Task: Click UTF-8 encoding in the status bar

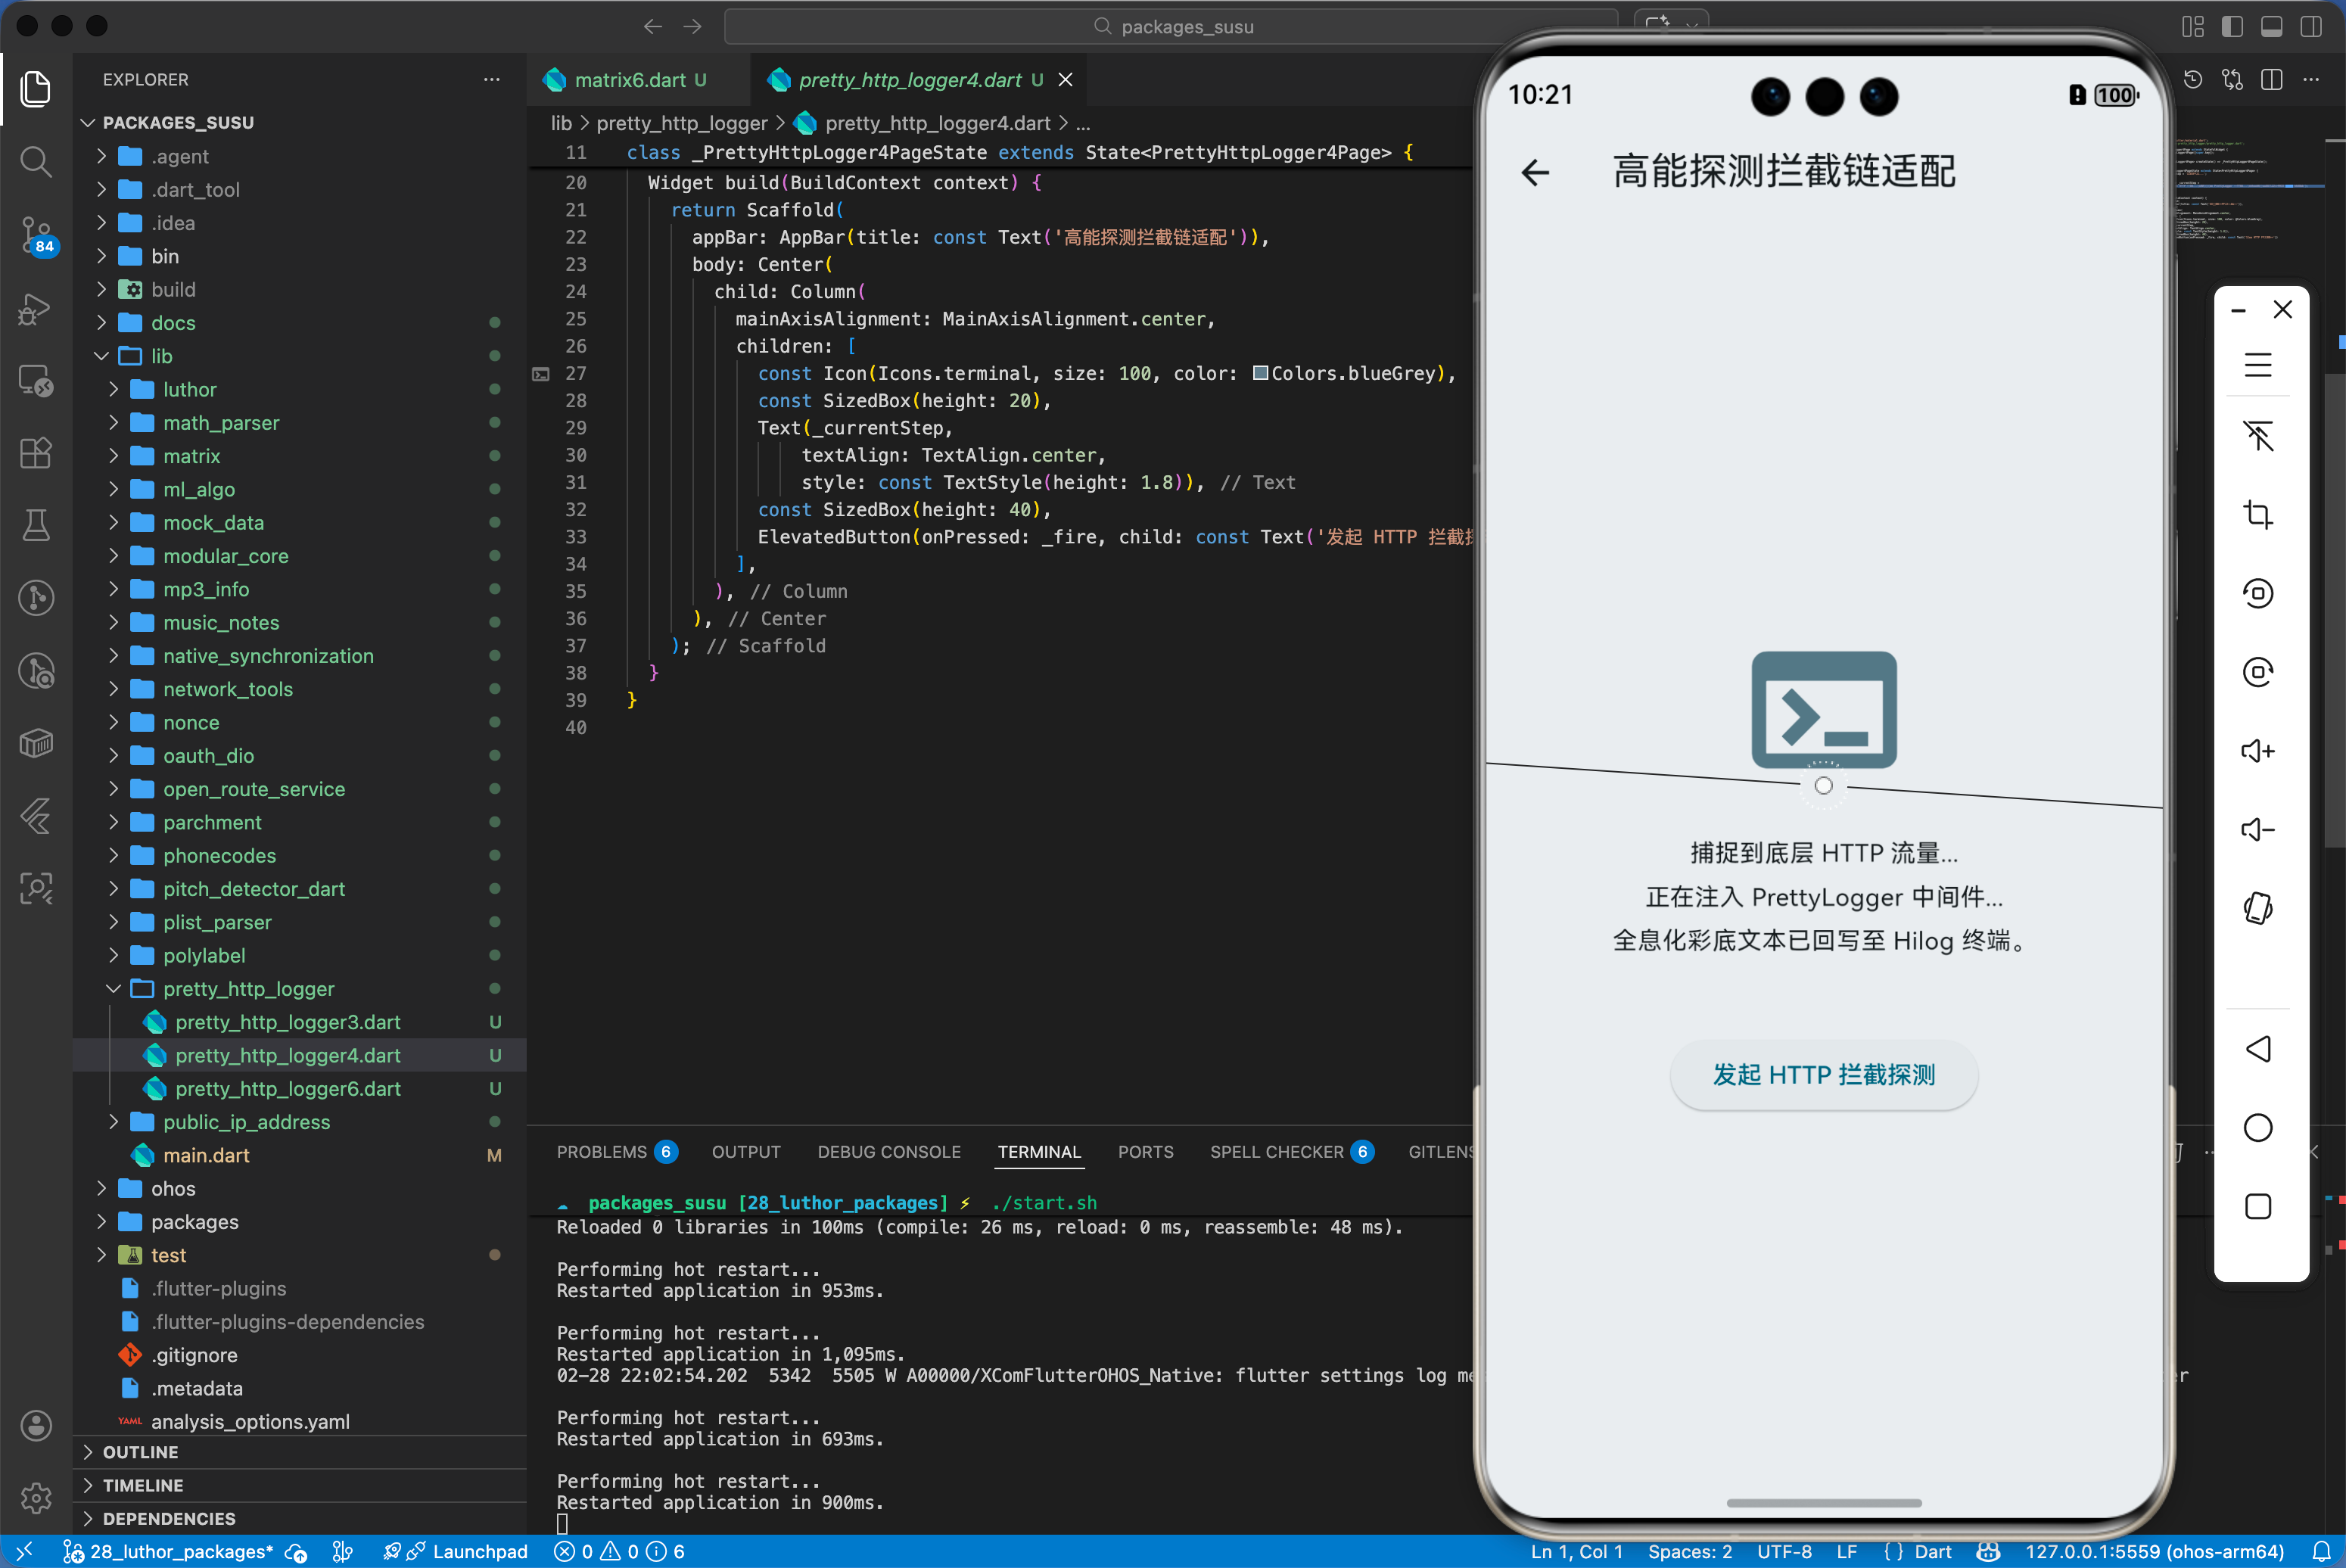Action: tap(1786, 1551)
